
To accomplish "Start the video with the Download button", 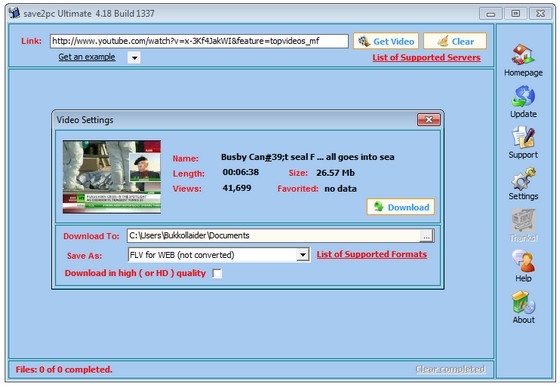I will click(x=401, y=207).
